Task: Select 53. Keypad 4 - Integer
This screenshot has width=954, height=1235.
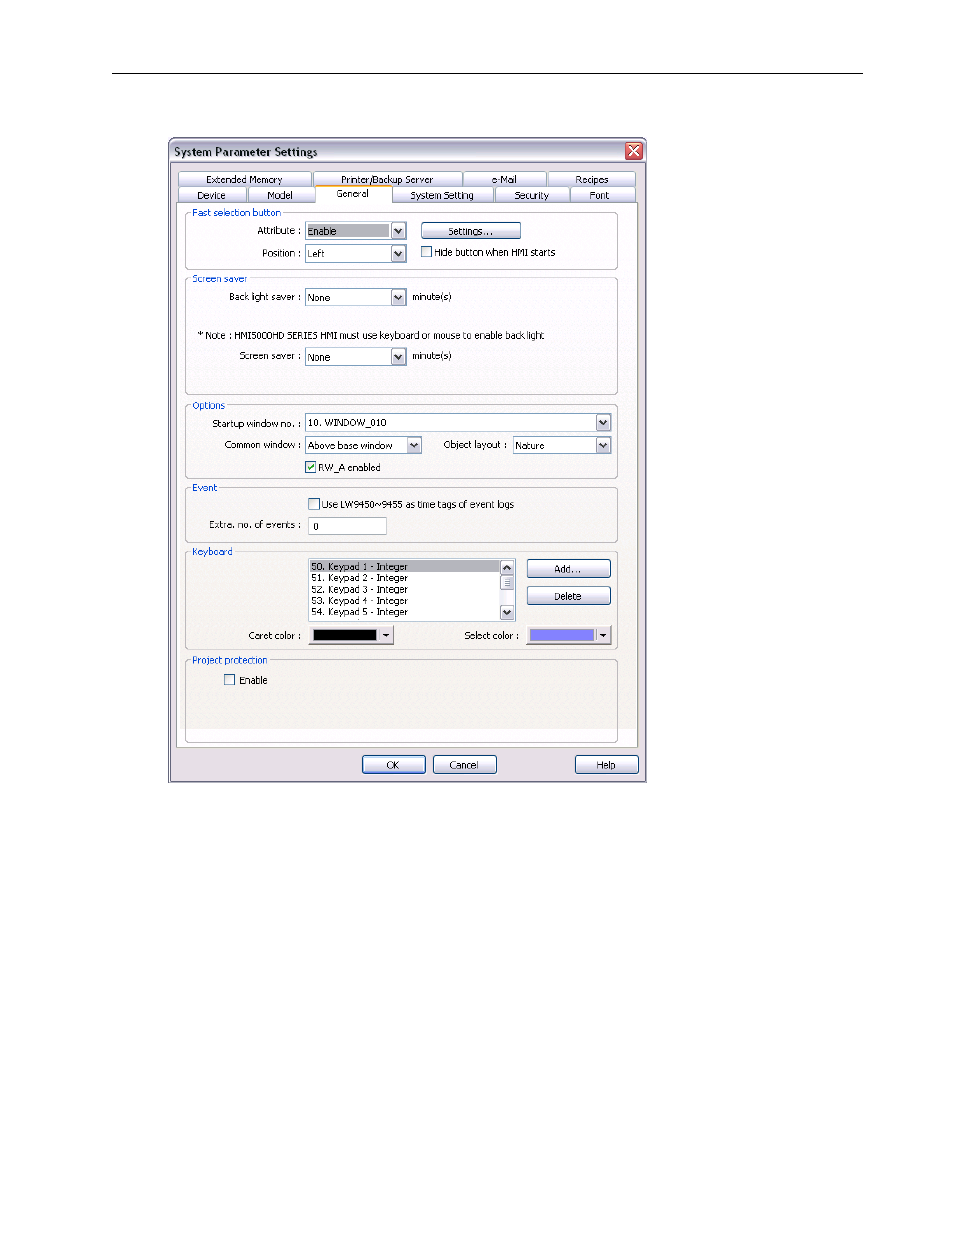Action: [404, 601]
